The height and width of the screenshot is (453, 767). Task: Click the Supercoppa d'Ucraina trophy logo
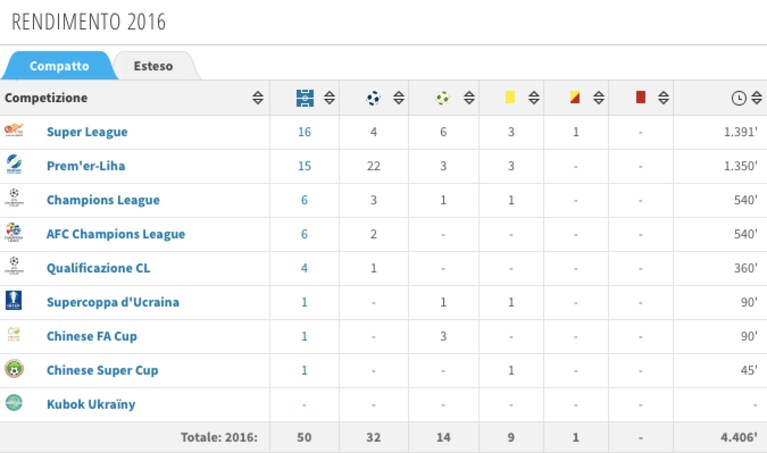14,300
